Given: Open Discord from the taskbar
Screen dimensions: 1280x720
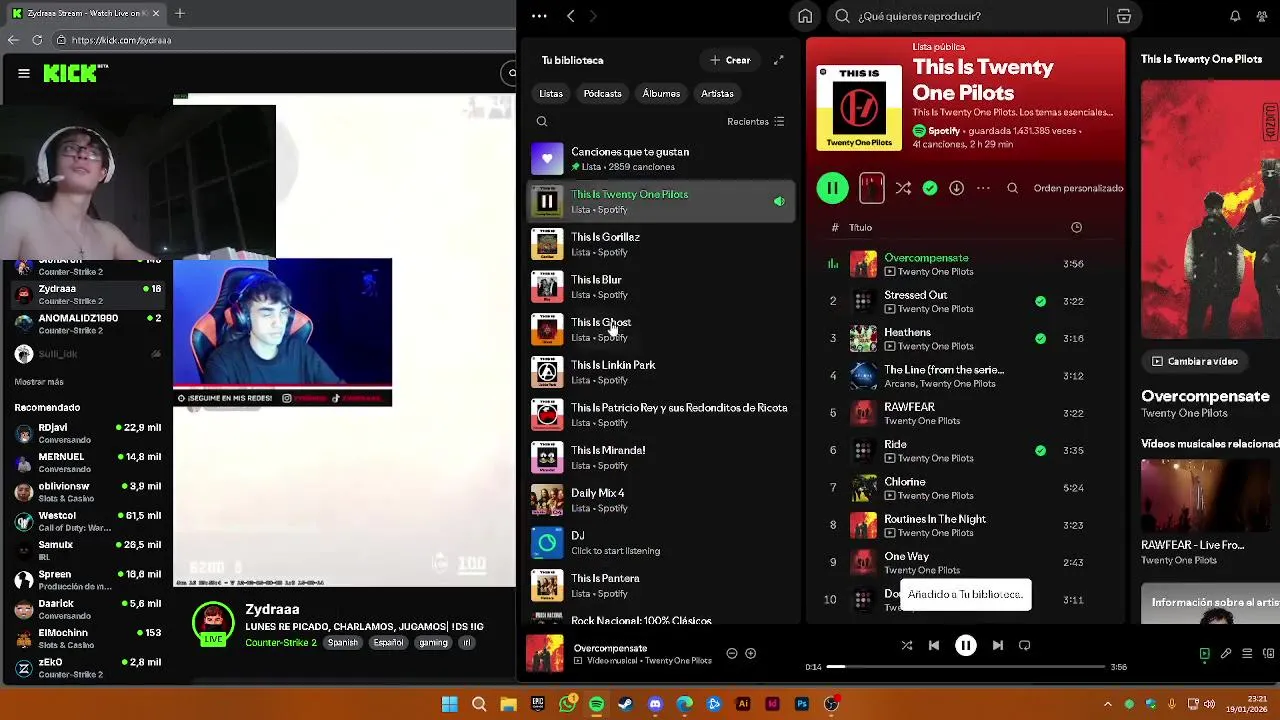Looking at the screenshot, I should (x=655, y=704).
